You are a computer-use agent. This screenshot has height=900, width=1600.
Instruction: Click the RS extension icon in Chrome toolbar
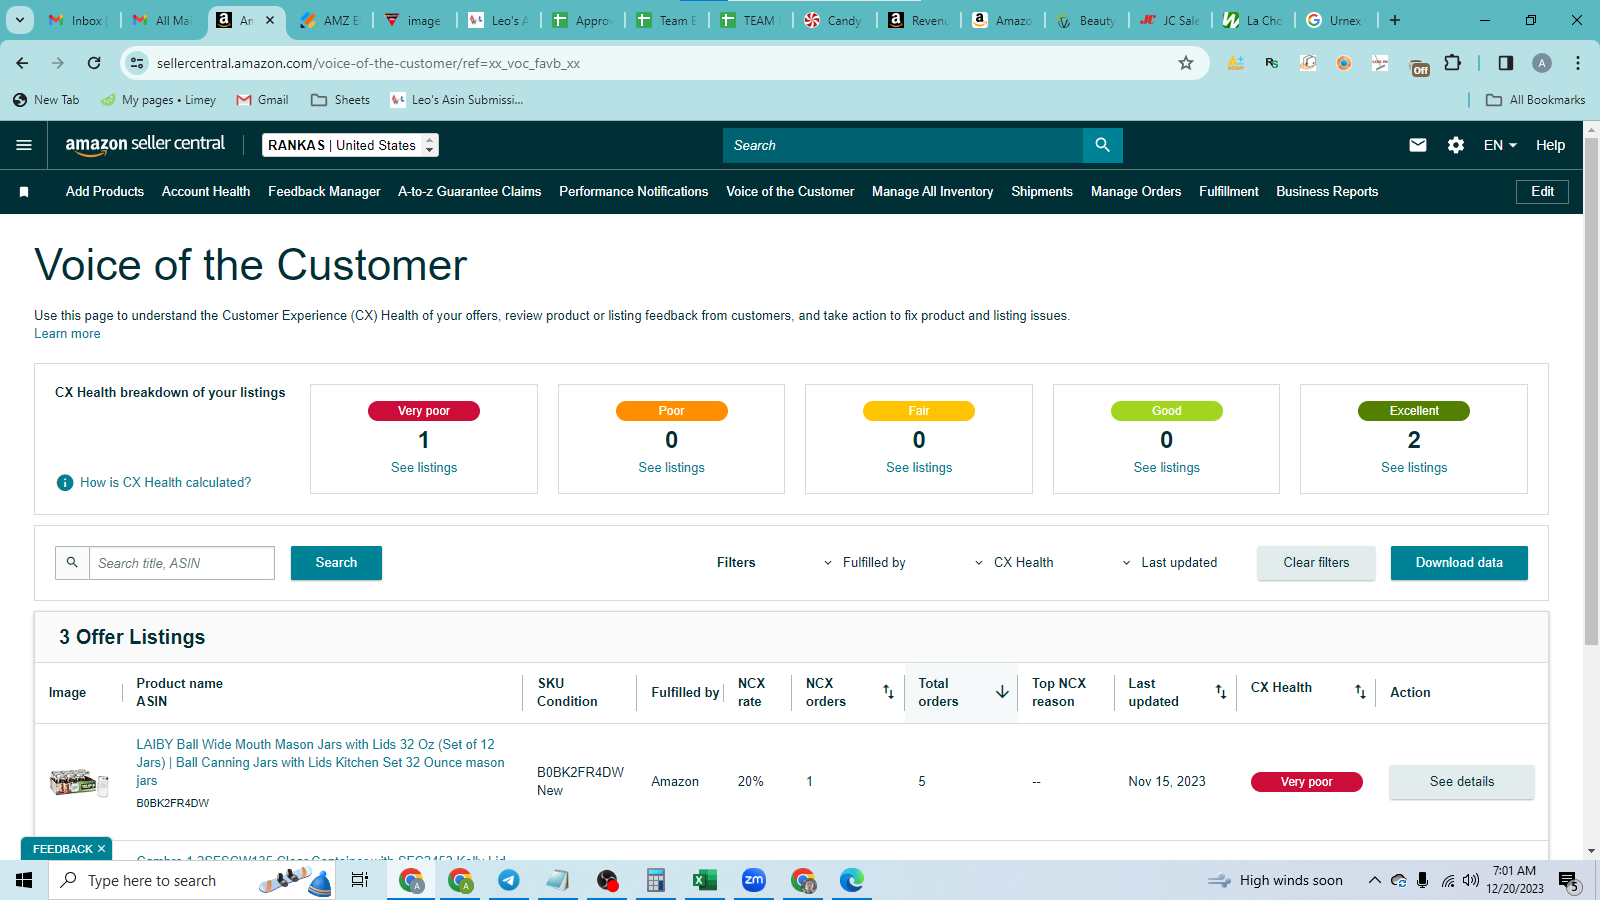click(x=1272, y=63)
